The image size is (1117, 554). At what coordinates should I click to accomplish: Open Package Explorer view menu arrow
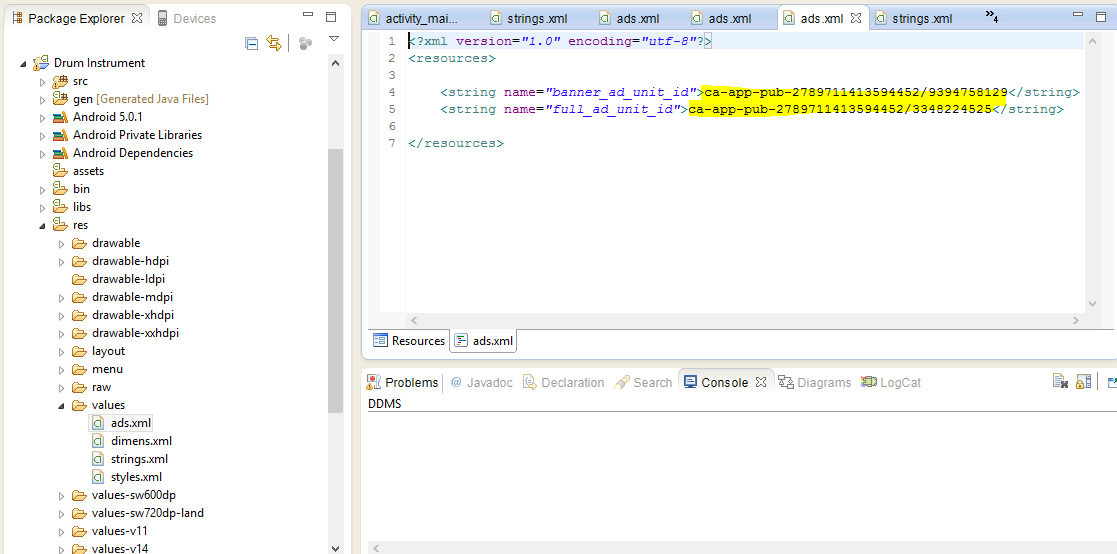pos(334,40)
